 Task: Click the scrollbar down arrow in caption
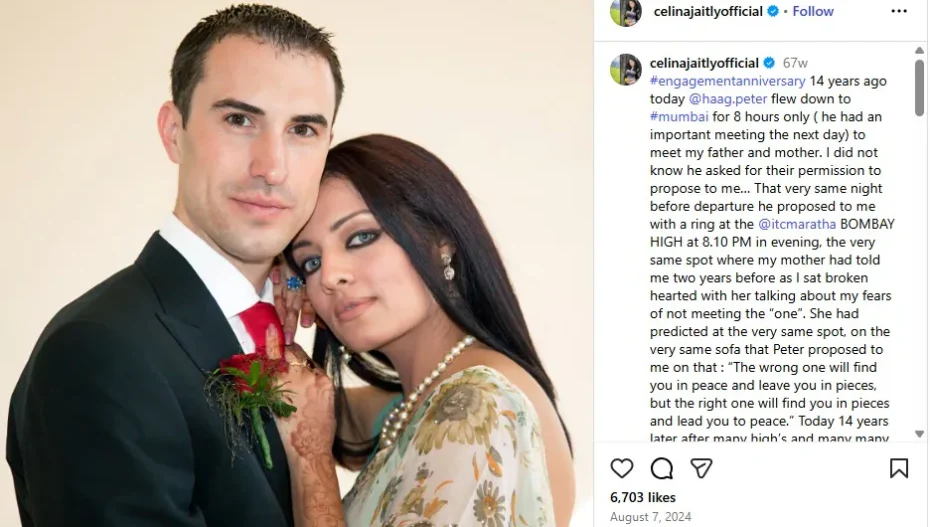click(919, 434)
